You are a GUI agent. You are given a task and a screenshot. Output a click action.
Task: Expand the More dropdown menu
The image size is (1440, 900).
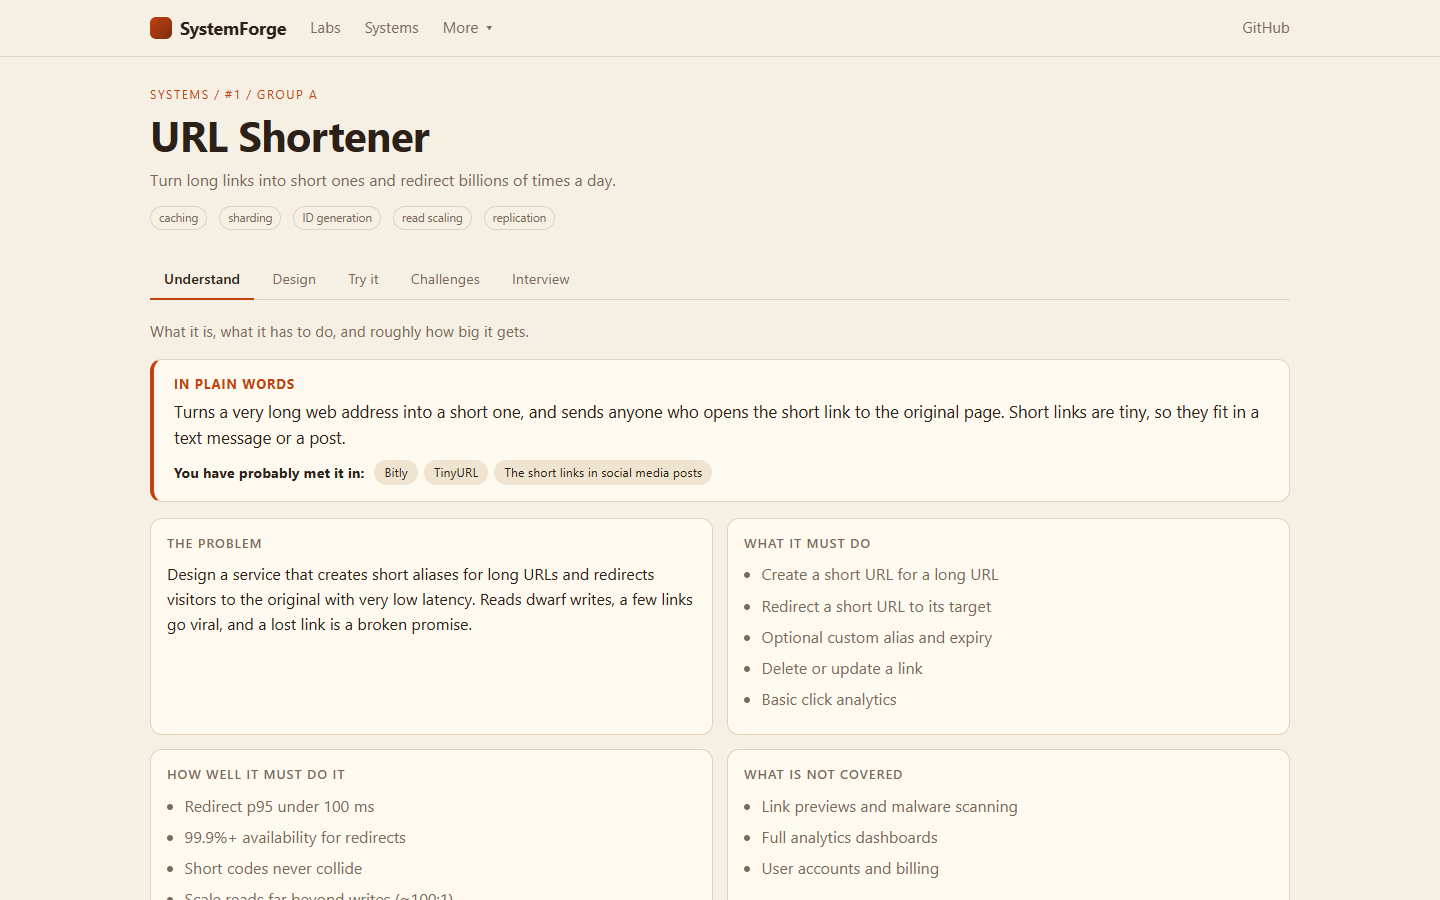(467, 28)
